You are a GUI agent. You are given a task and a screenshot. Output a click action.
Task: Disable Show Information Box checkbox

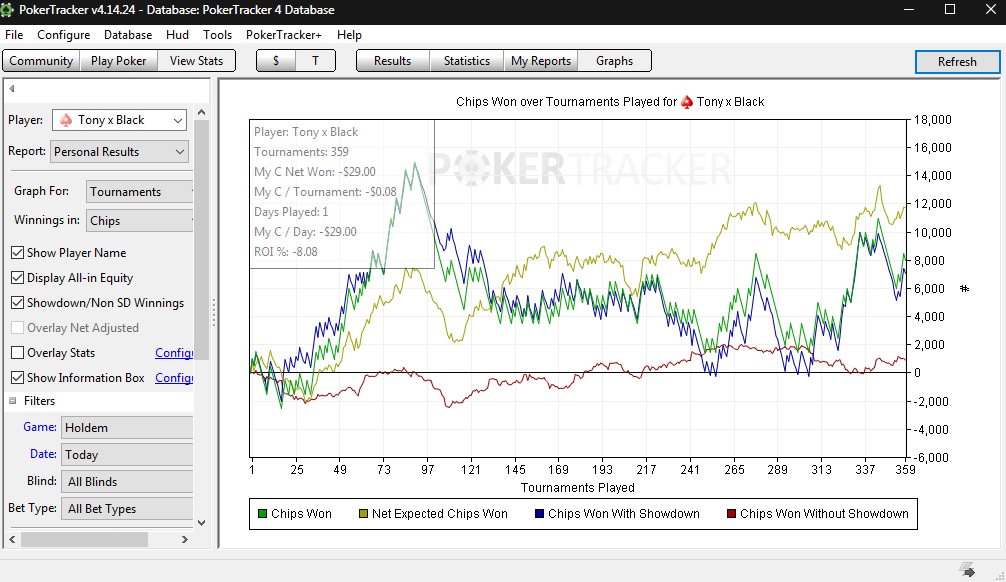click(17, 378)
